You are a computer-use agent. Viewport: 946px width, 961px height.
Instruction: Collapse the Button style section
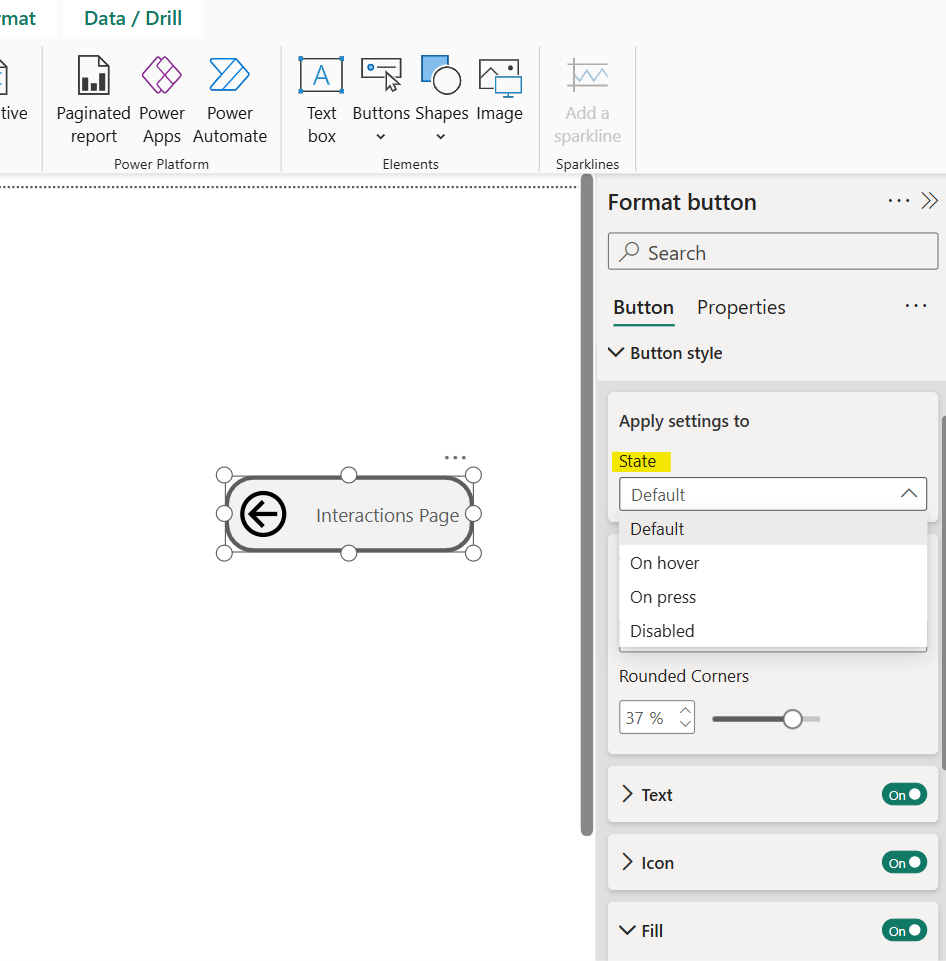point(616,352)
